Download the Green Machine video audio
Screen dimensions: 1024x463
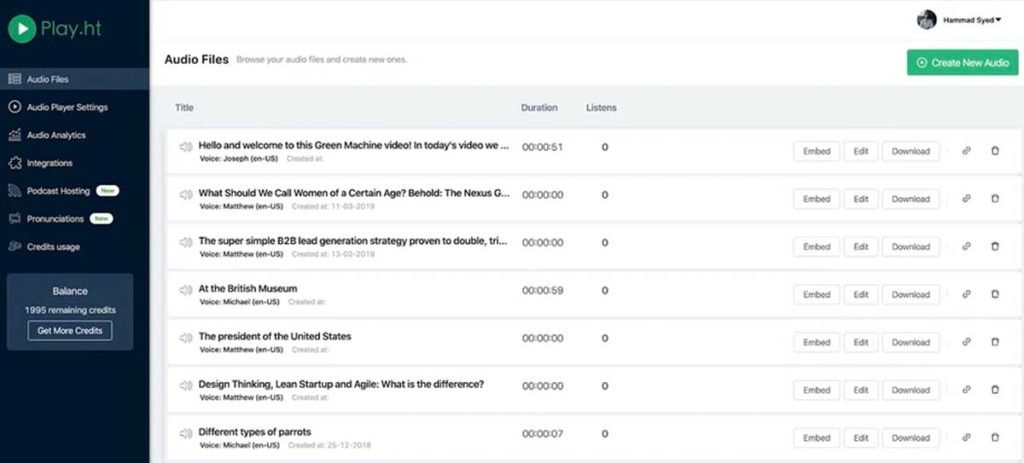tap(911, 151)
